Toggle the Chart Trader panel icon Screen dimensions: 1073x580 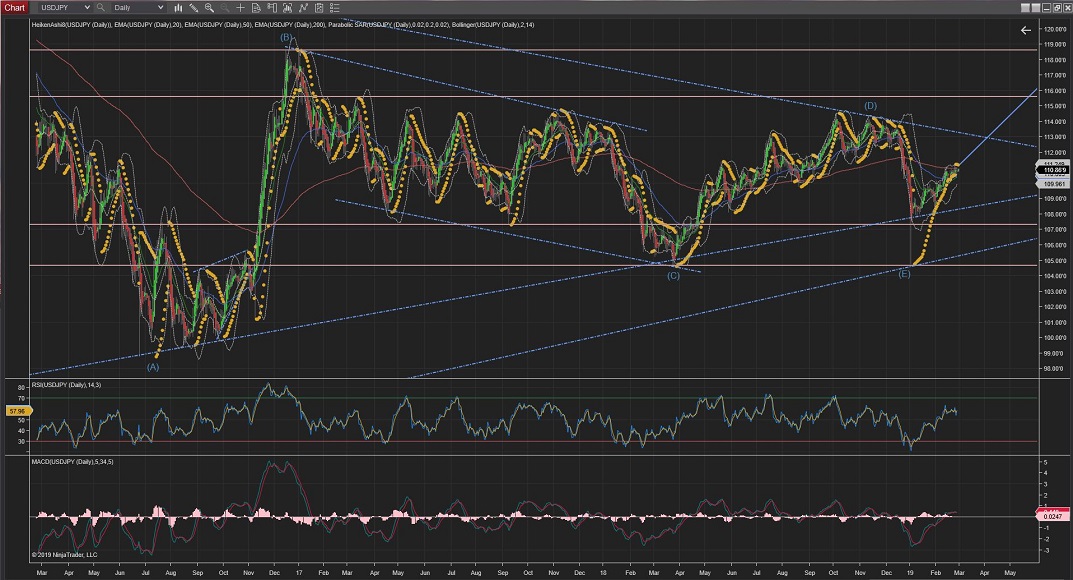pos(272,8)
